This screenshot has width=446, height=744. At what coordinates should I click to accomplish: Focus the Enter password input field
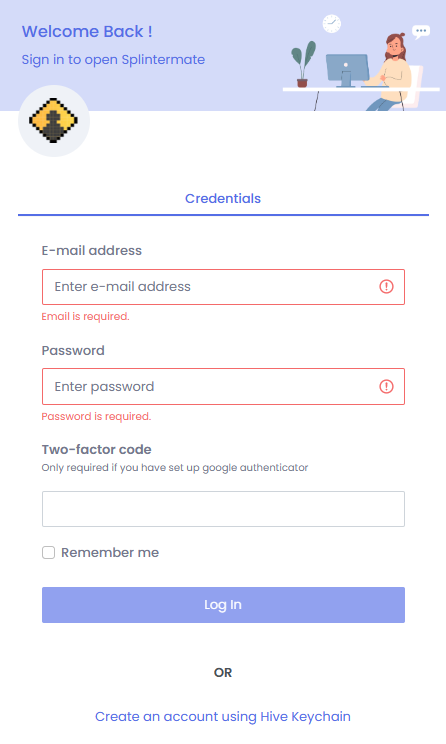coord(223,387)
